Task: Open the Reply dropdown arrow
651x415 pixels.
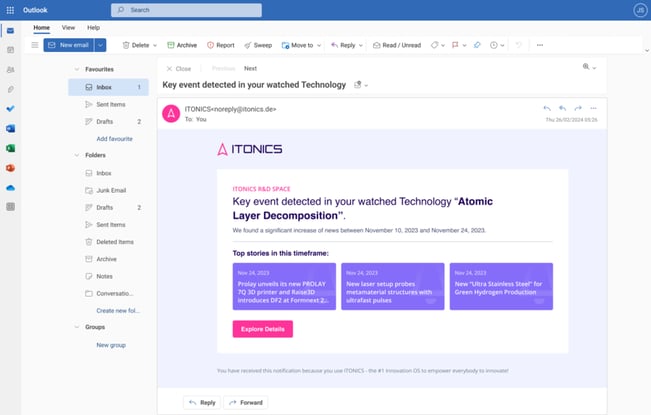Action: point(361,45)
